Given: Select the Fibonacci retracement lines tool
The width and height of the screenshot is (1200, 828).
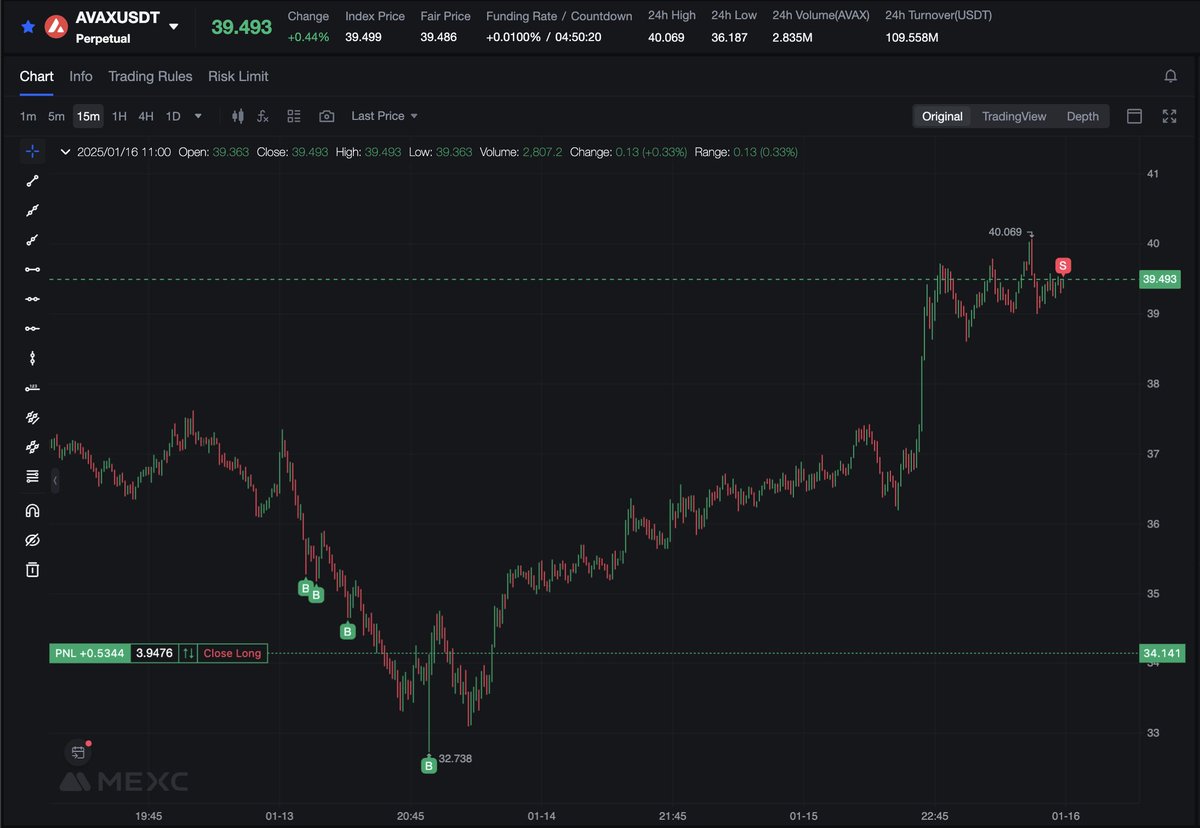Looking at the screenshot, I should (x=32, y=476).
